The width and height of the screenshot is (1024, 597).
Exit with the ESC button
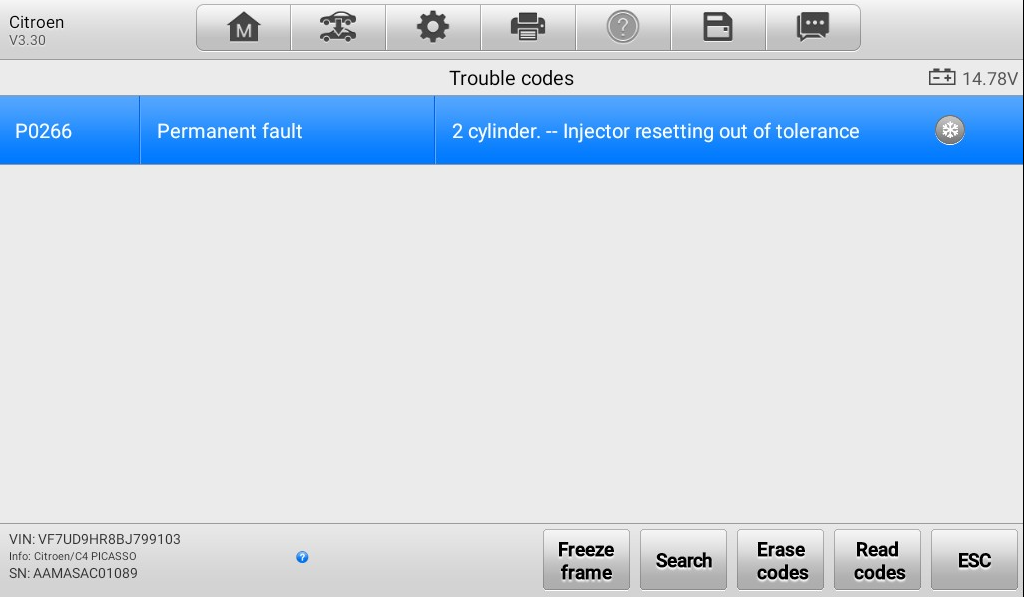pyautogui.click(x=974, y=560)
